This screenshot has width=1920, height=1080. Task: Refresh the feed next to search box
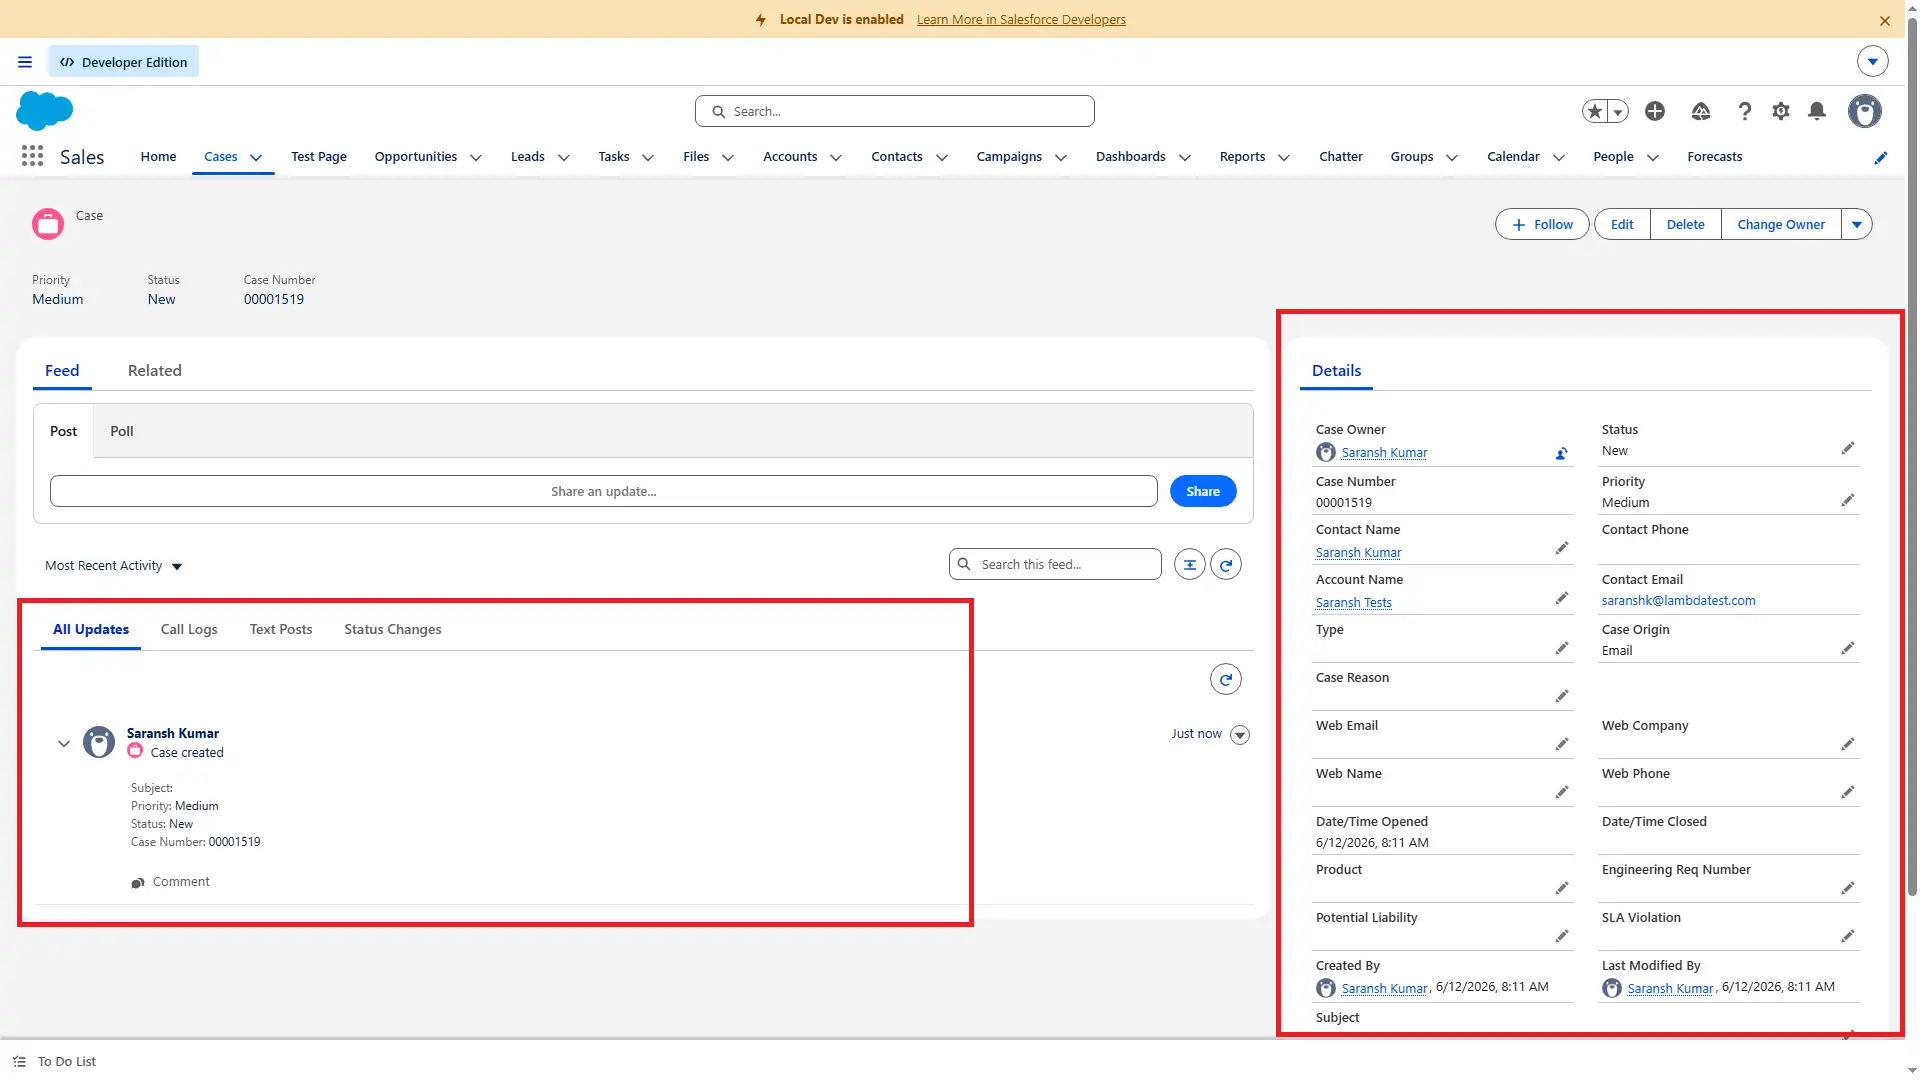point(1226,565)
